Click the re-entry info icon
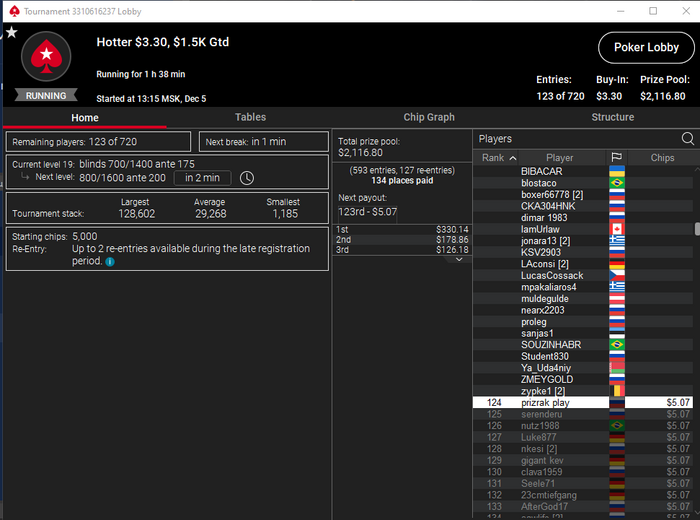700x520 pixels. [x=110, y=262]
